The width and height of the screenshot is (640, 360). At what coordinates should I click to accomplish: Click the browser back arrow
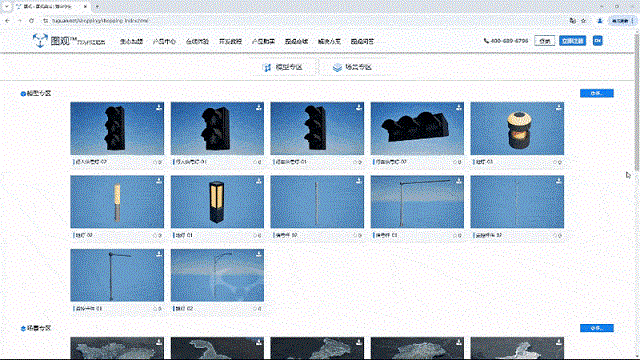point(7,20)
